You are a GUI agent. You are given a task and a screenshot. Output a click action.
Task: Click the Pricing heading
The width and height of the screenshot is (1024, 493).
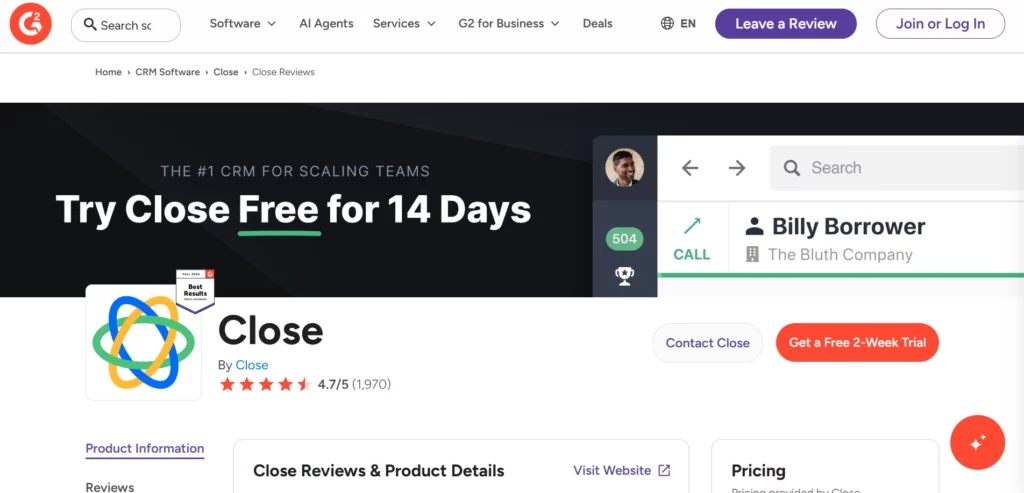click(x=758, y=471)
